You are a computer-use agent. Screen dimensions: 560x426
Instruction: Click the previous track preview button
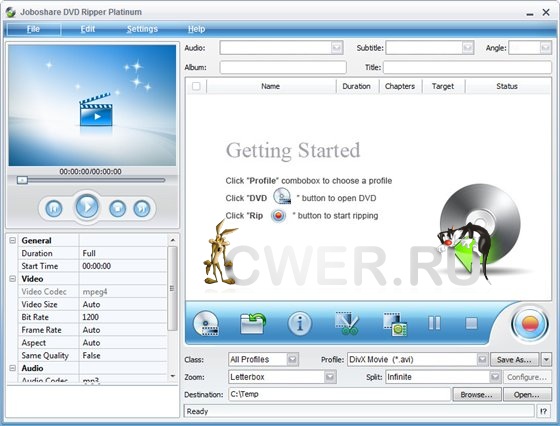(x=54, y=209)
